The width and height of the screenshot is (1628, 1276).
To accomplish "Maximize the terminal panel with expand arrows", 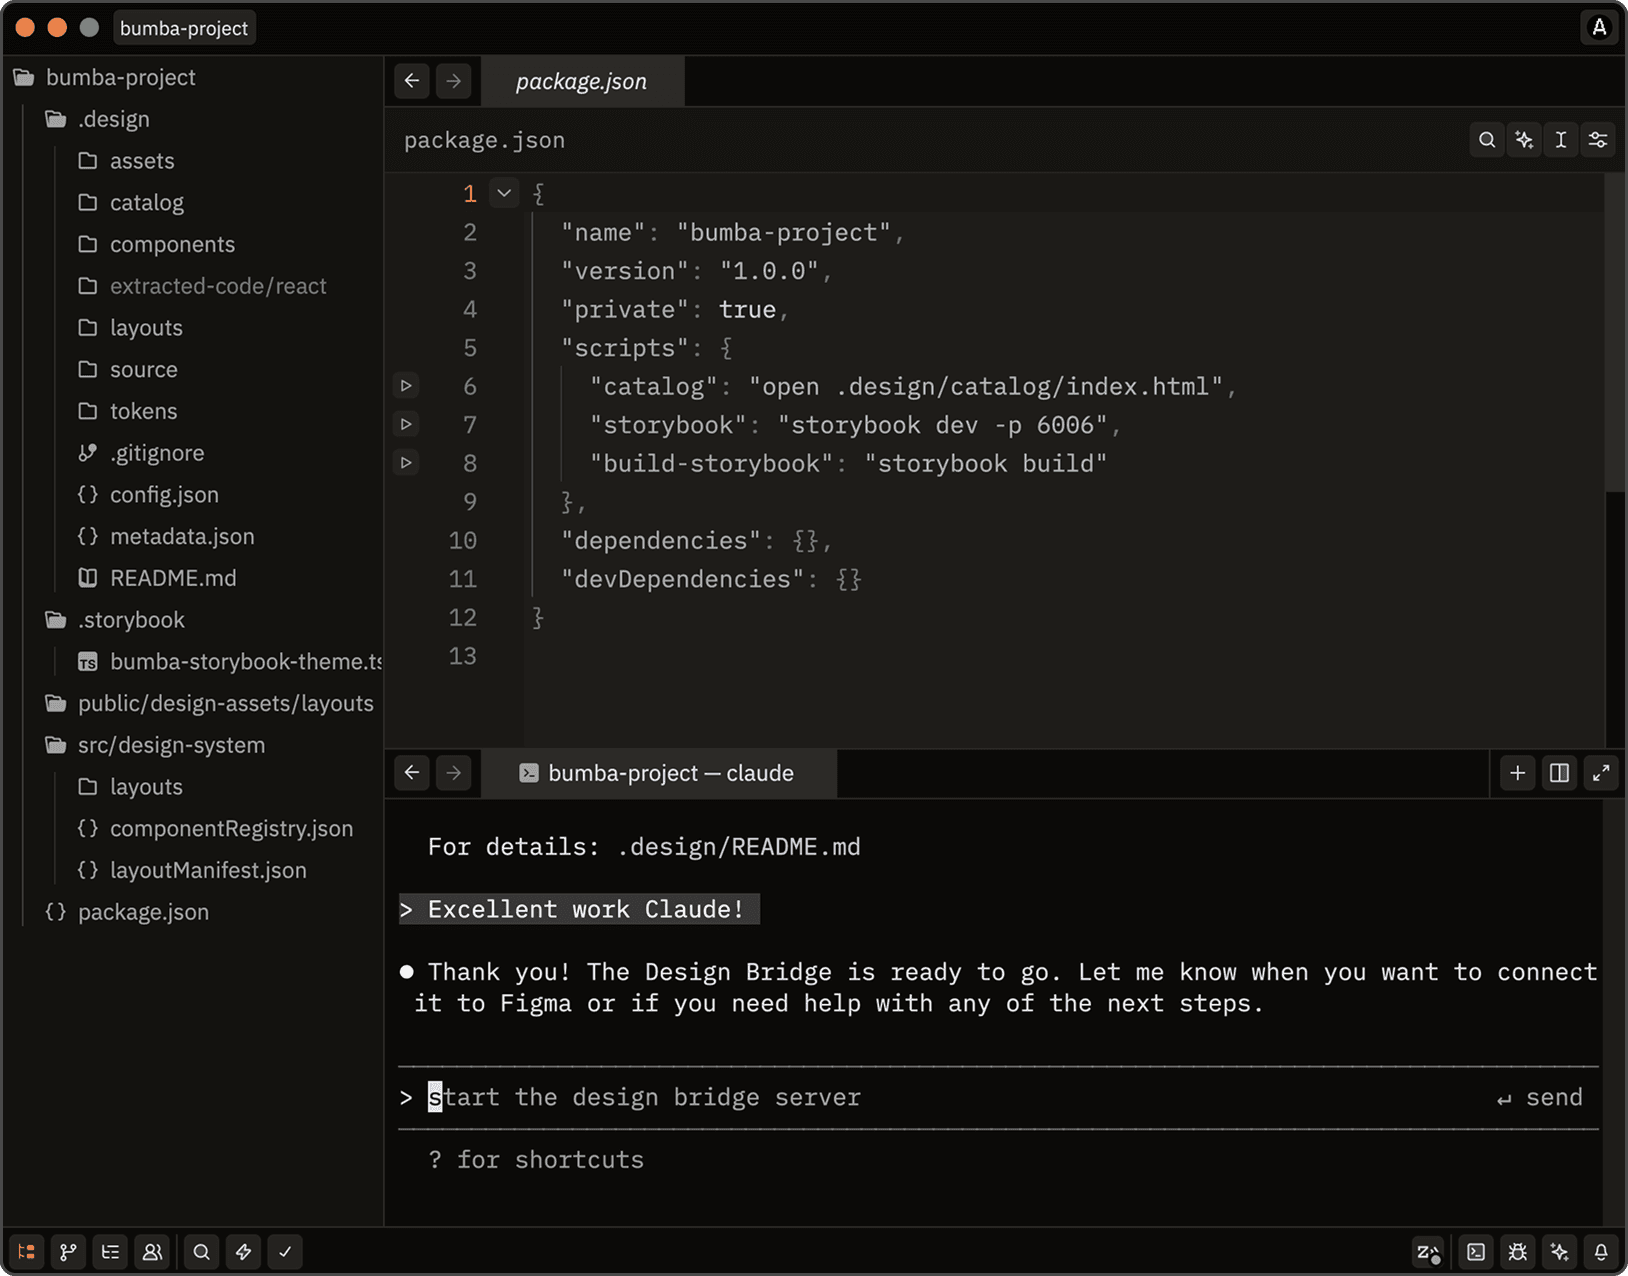I will click(x=1601, y=773).
